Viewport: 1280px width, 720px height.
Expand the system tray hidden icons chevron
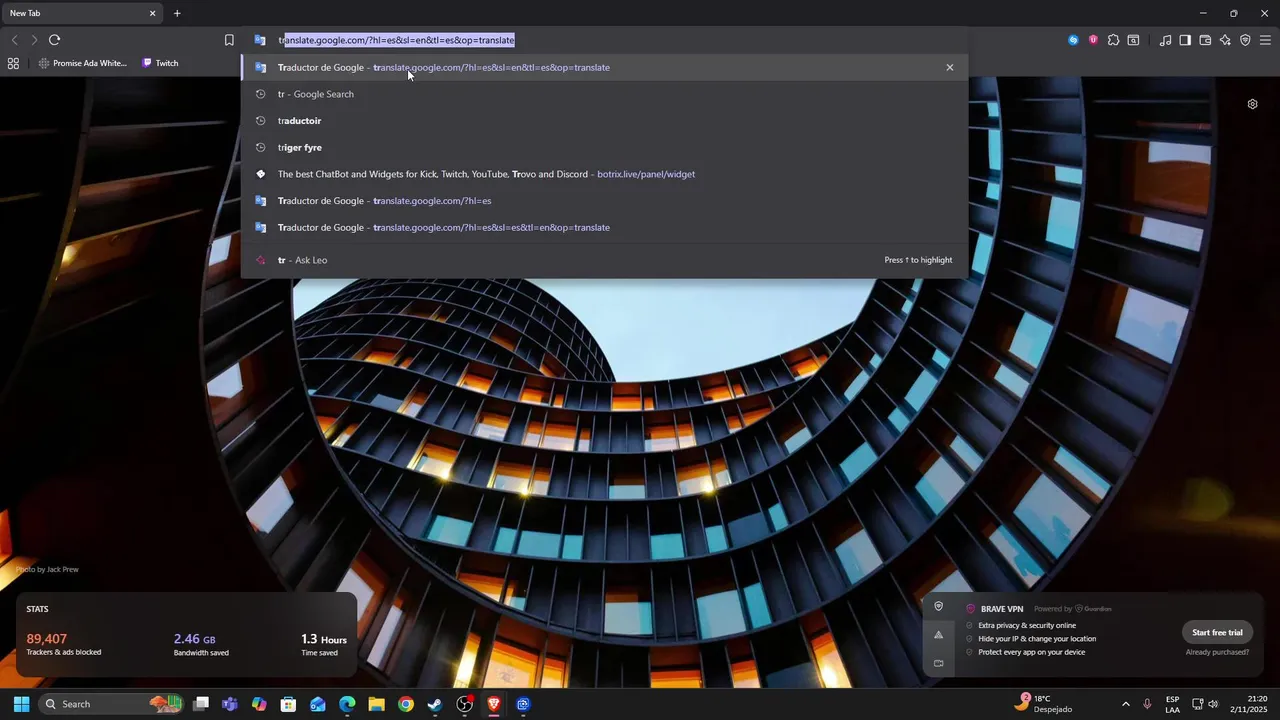(1125, 704)
